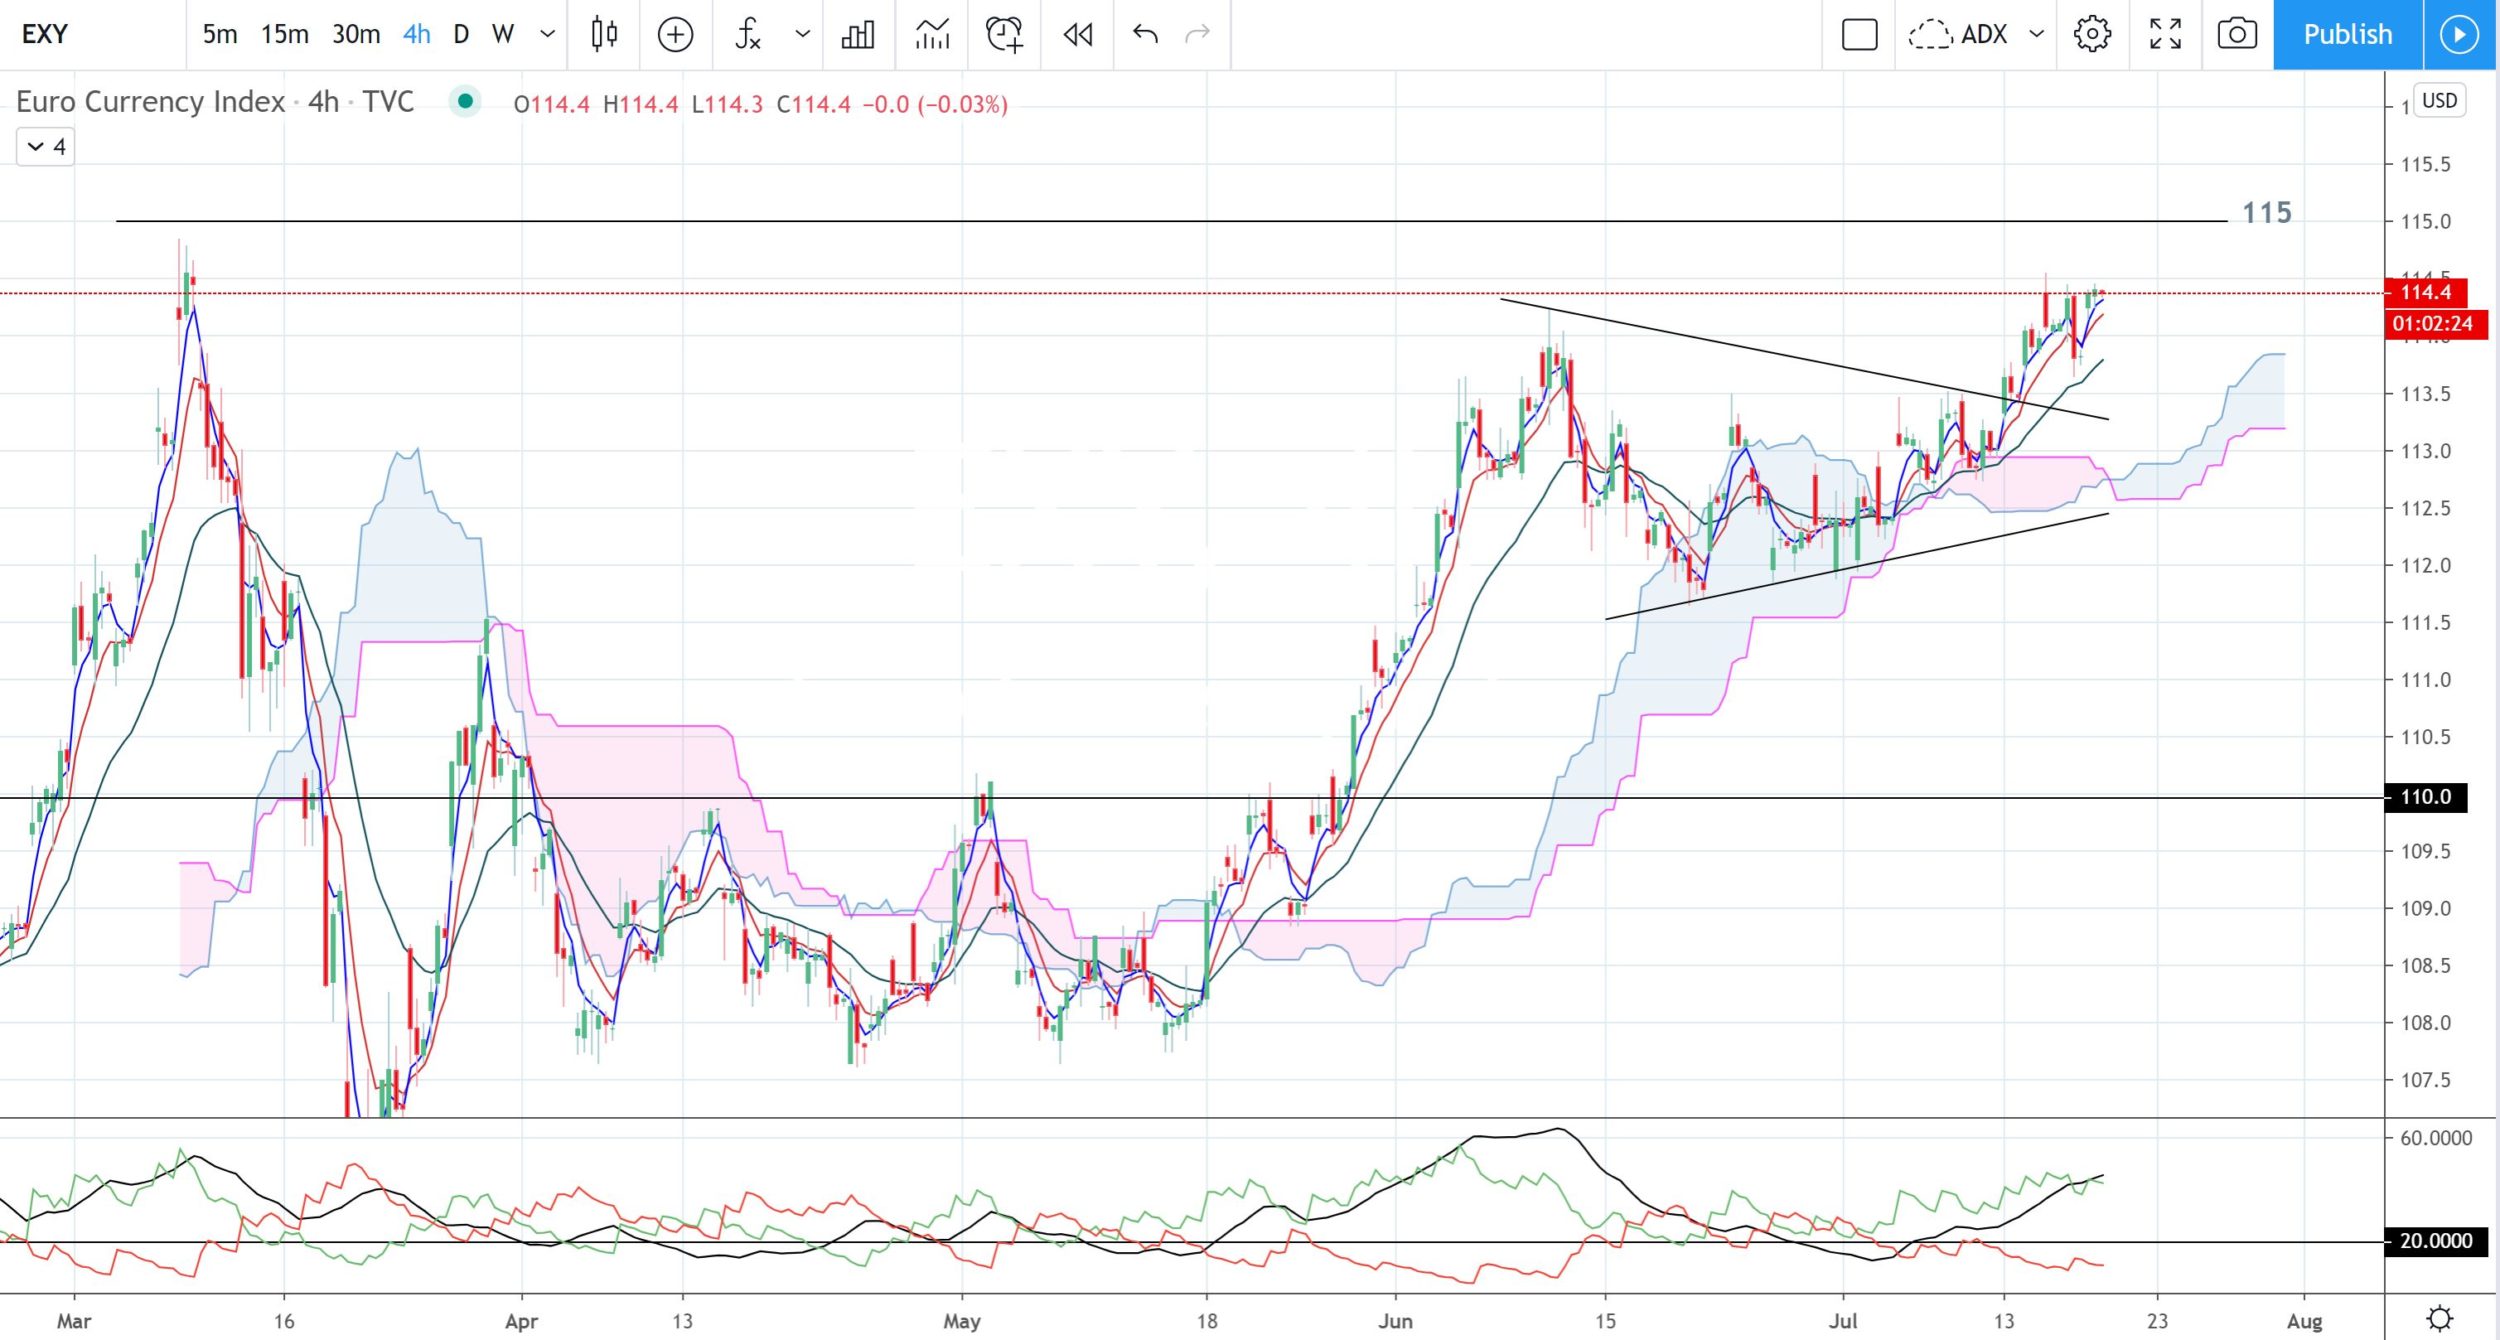This screenshot has height=1340, width=2500.
Task: Click the 115 horizontal line text label
Action: point(2267,213)
